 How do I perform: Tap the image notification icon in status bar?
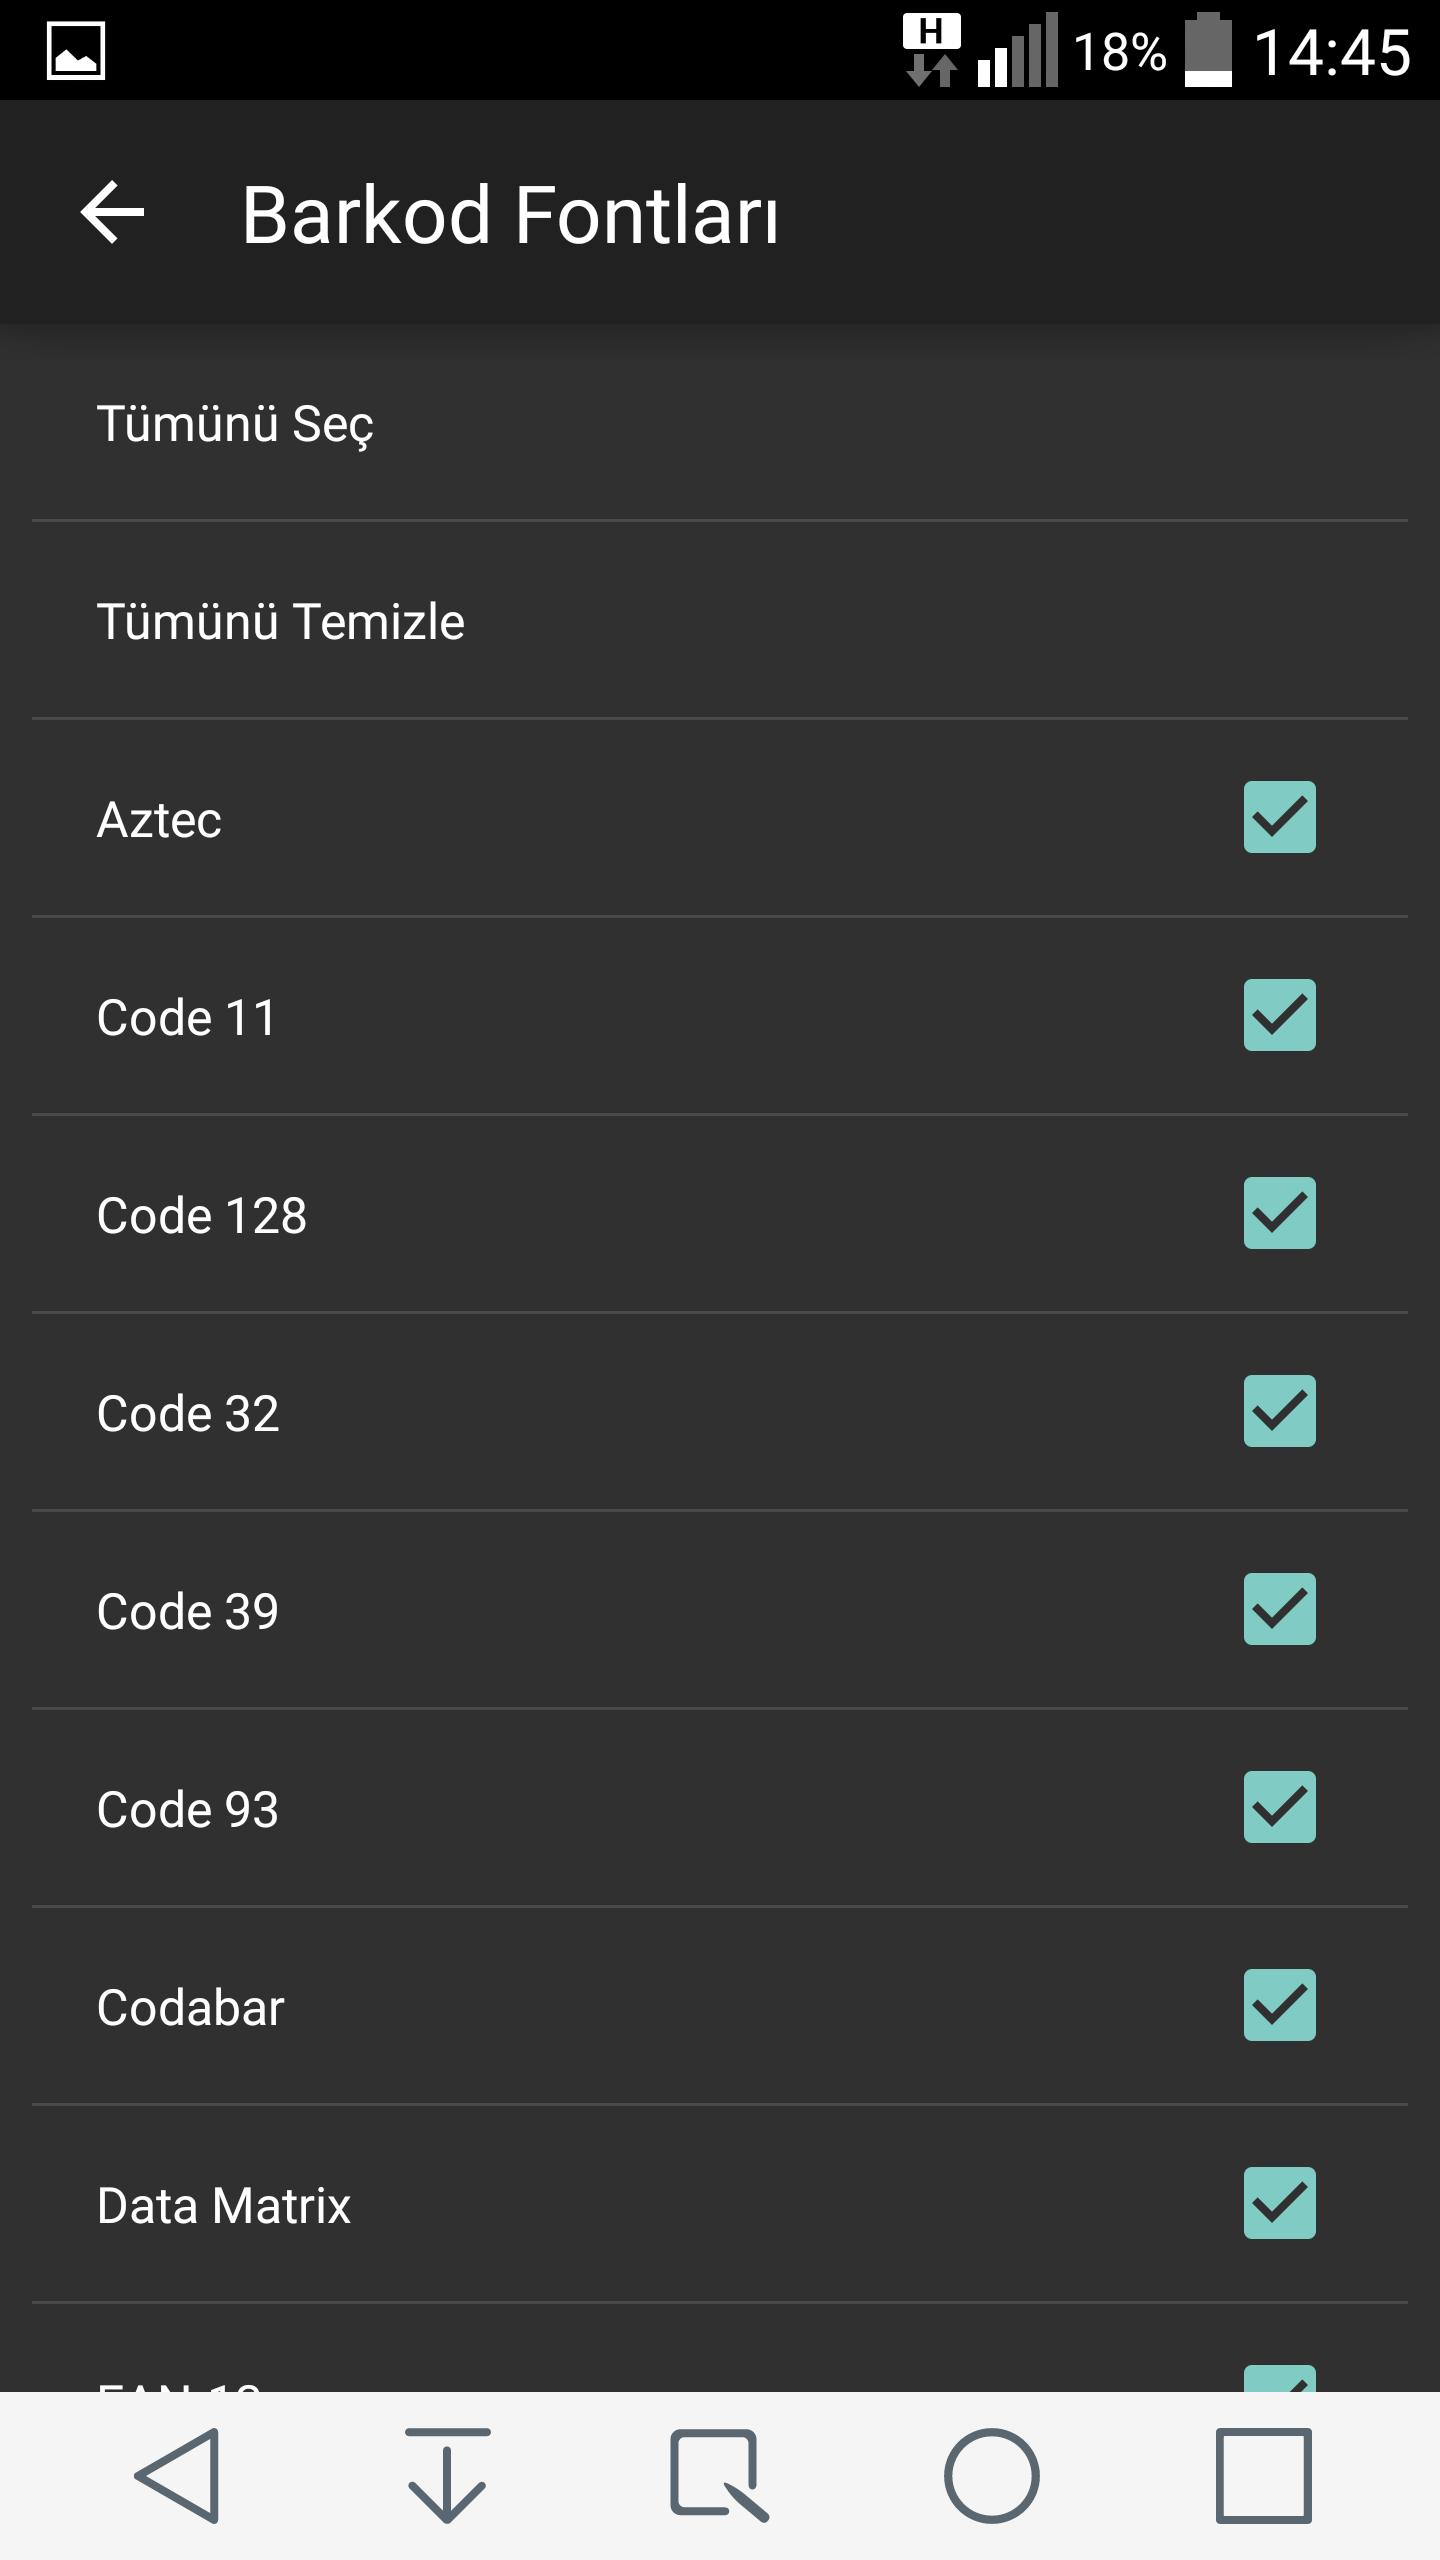tap(76, 50)
